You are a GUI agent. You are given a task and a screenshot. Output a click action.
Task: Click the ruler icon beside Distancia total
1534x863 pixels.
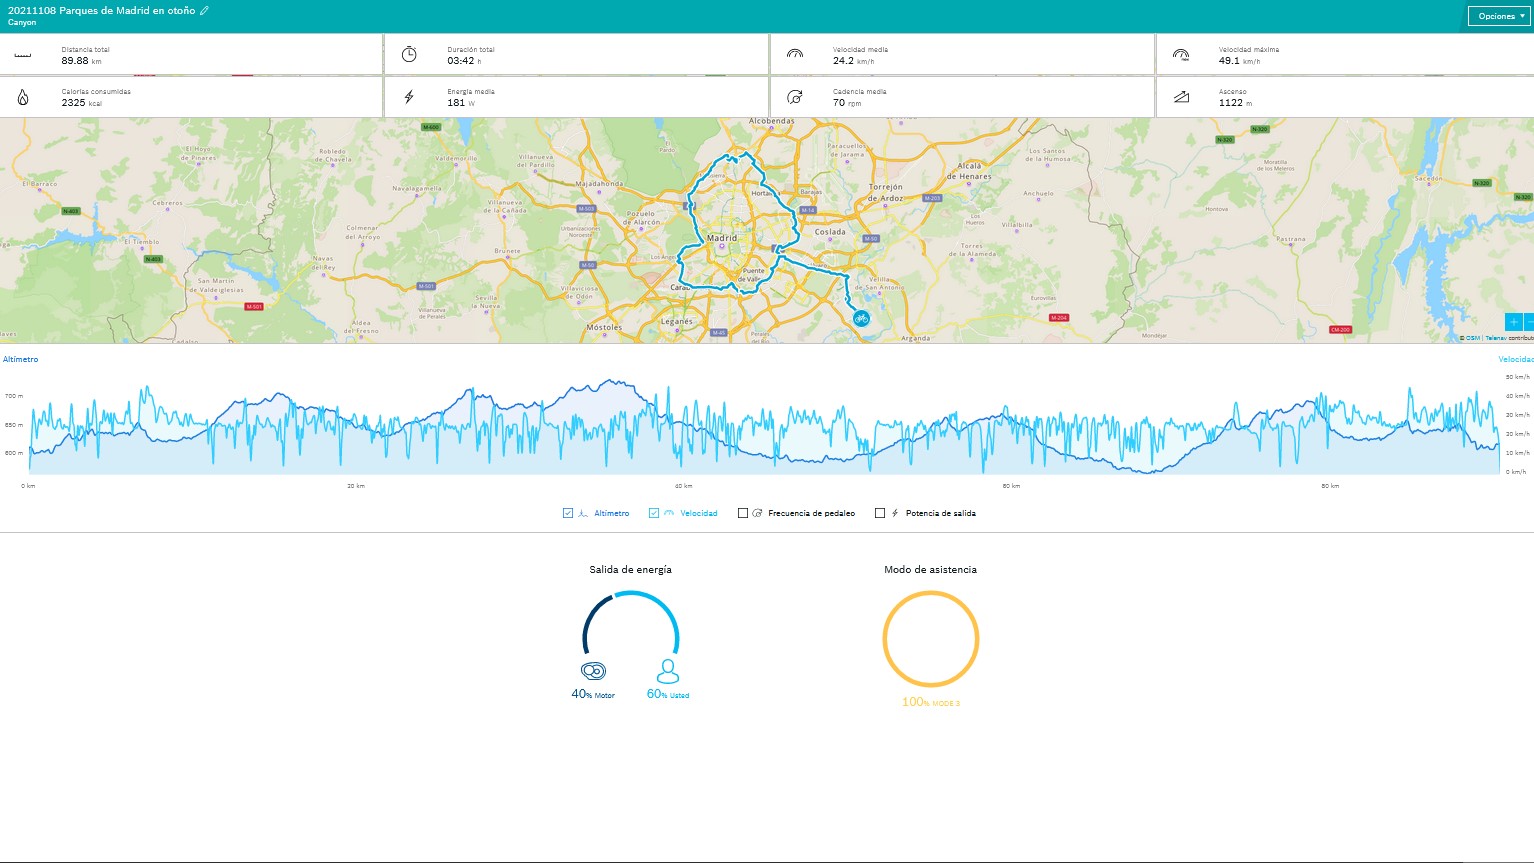pyautogui.click(x=23, y=55)
